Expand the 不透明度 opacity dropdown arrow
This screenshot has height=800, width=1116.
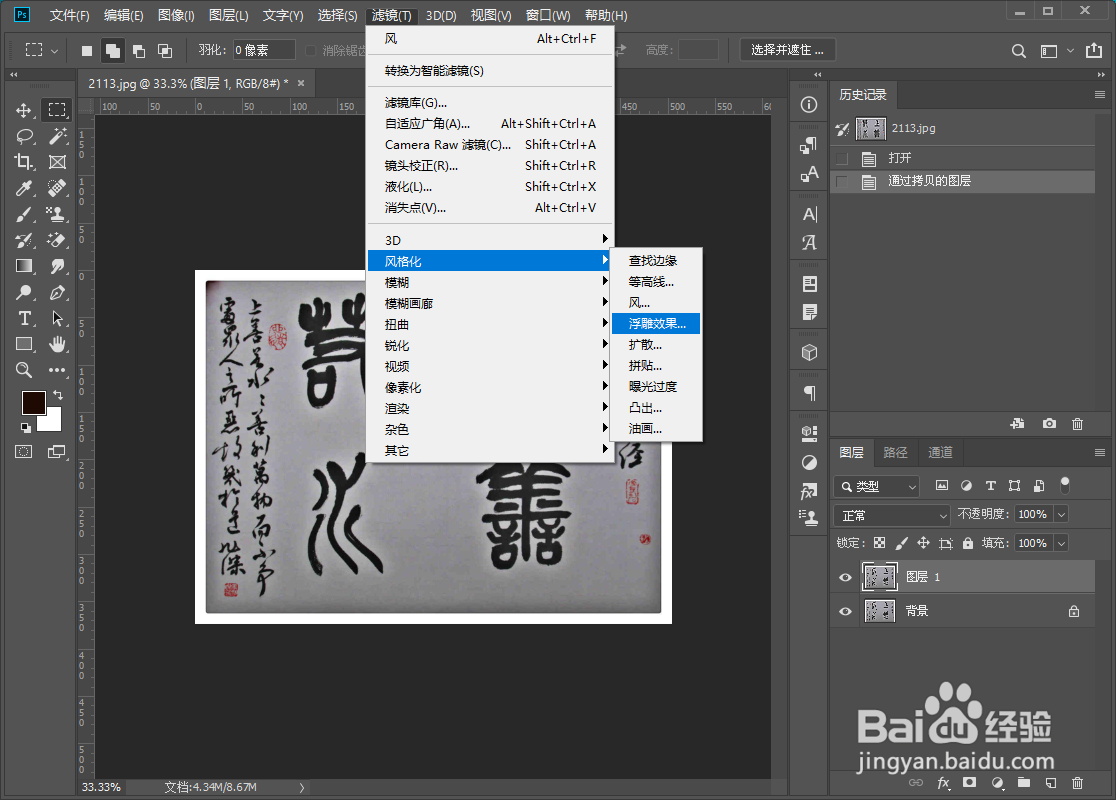pos(1061,514)
